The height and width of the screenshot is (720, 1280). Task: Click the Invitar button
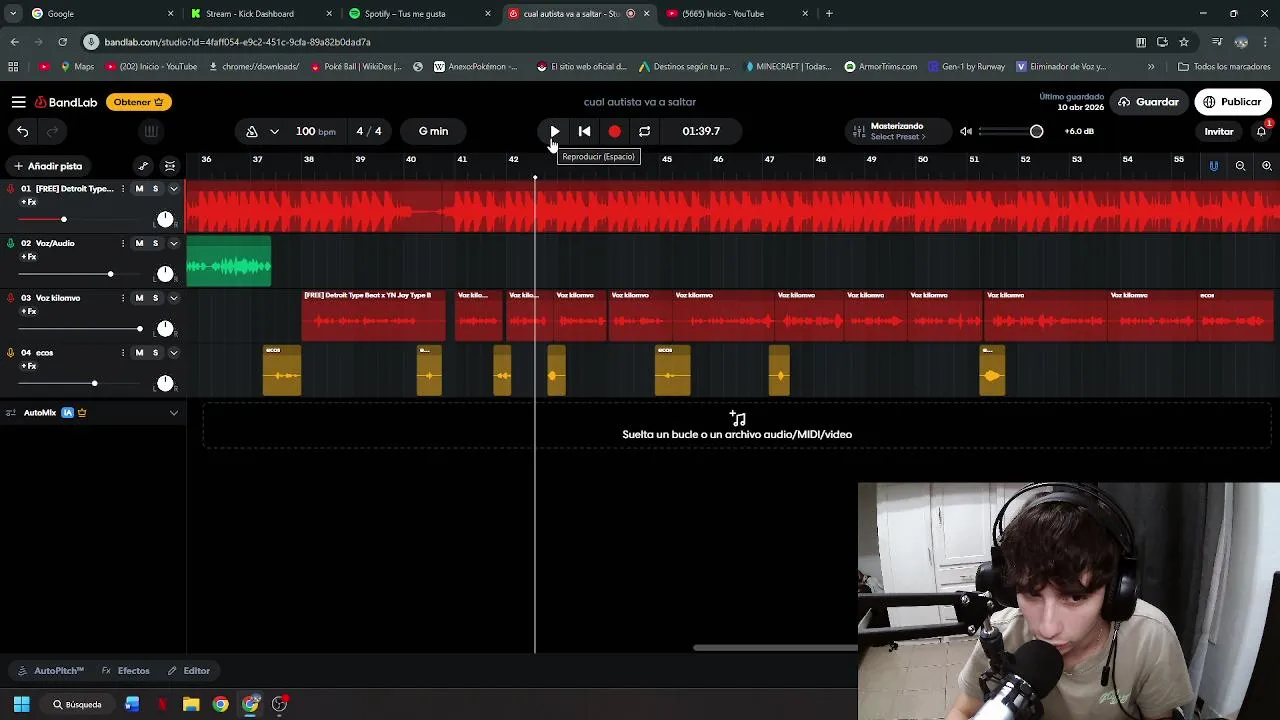pos(1219,131)
